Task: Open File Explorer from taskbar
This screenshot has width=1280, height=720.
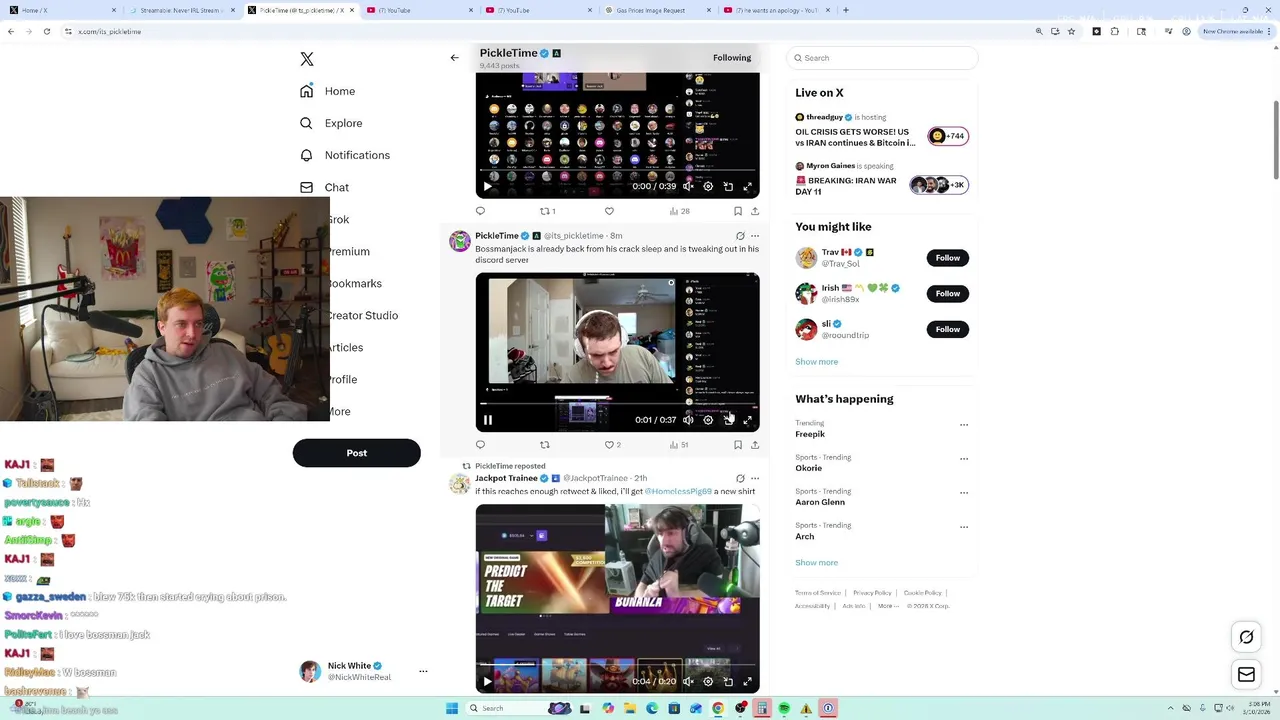Action: click(x=630, y=708)
